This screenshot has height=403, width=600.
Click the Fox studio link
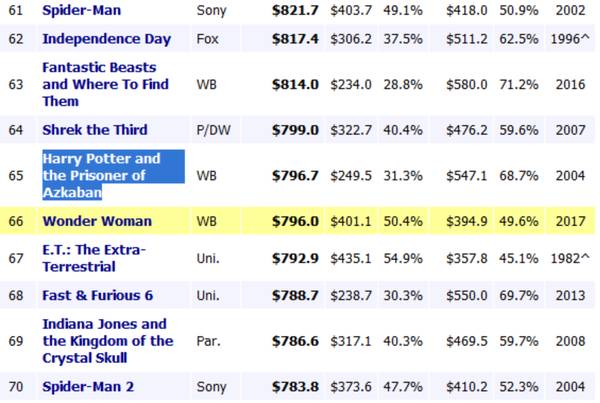(207, 39)
